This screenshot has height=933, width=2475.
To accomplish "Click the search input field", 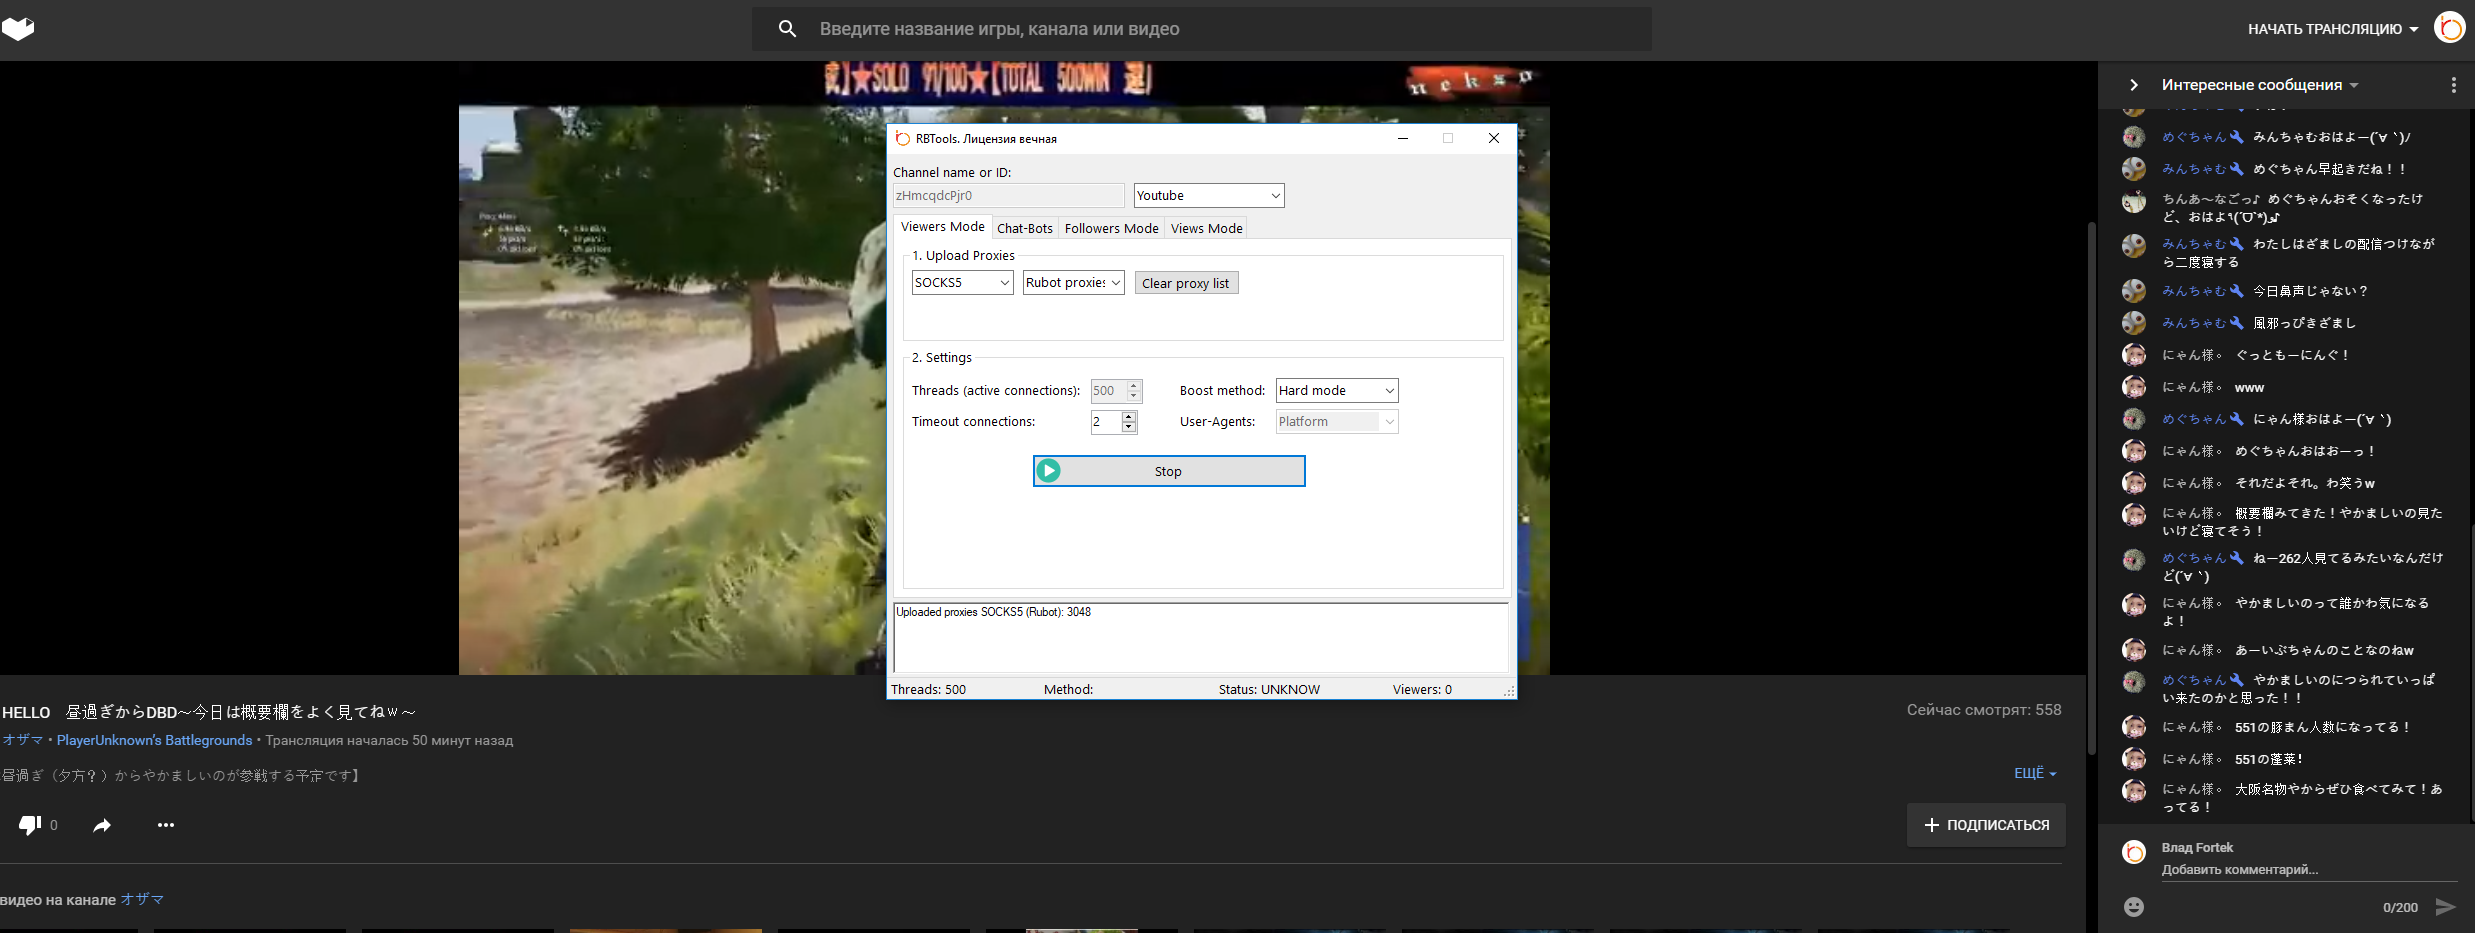I will point(1200,29).
